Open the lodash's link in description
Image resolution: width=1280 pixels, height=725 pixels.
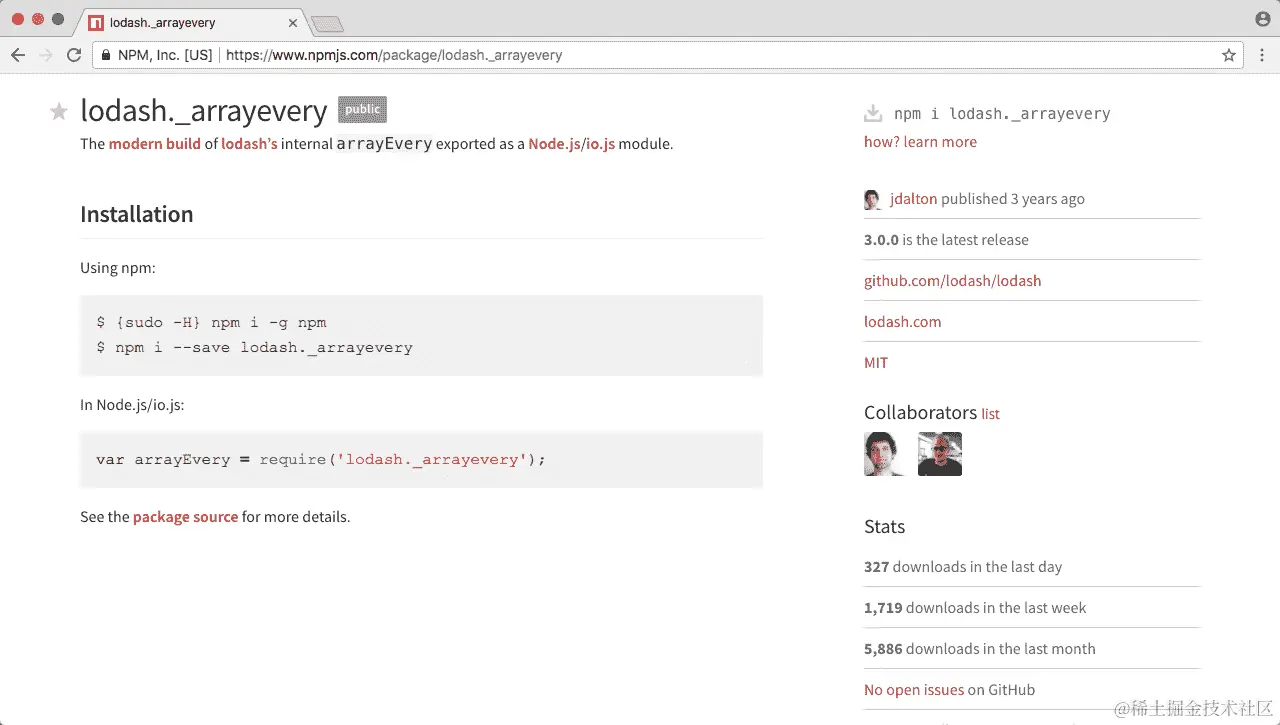tap(249, 143)
